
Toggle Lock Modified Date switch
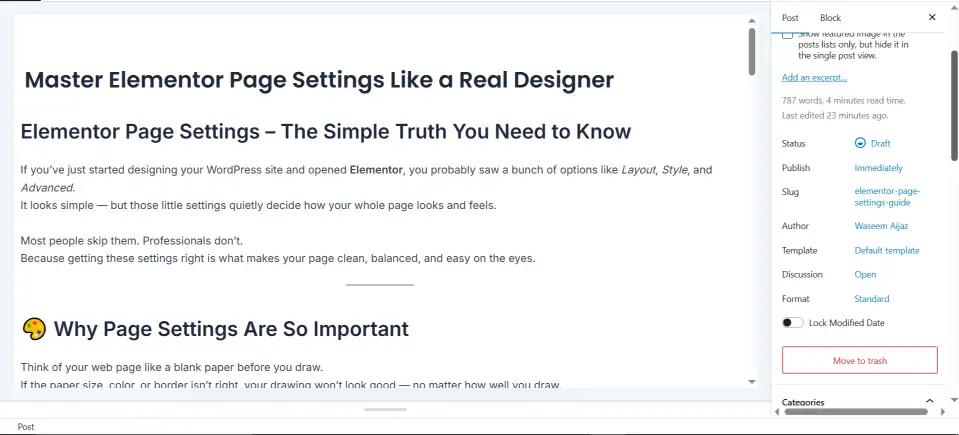pyautogui.click(x=793, y=323)
